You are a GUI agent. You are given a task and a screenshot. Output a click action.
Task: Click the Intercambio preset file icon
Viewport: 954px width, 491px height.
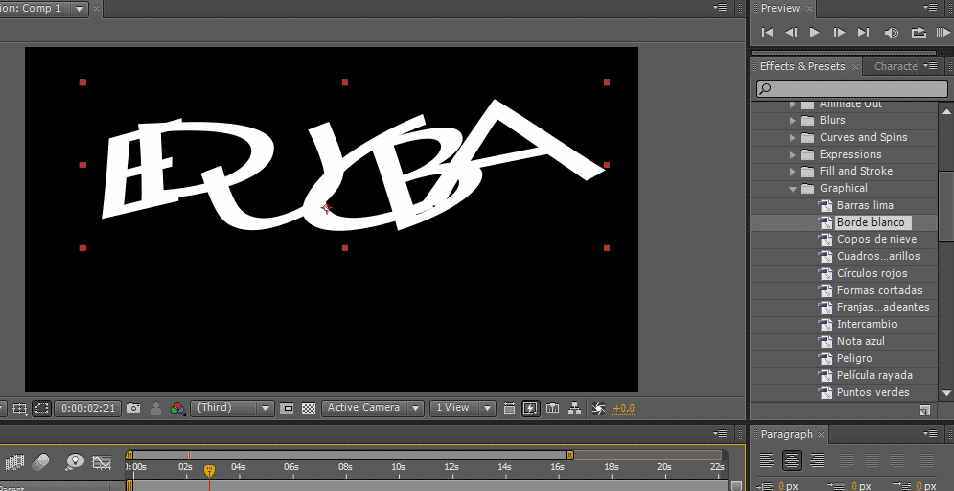point(825,324)
